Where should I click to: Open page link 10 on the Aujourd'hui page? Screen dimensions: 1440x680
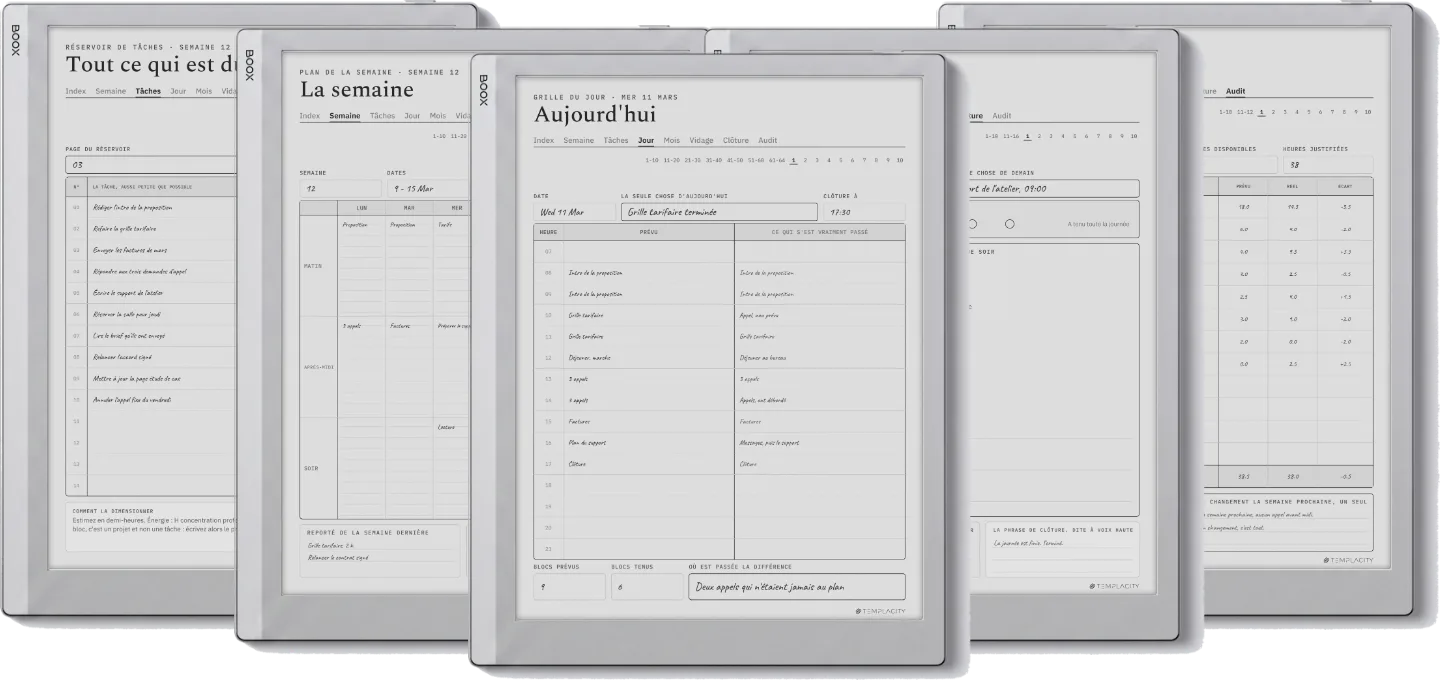(900, 160)
